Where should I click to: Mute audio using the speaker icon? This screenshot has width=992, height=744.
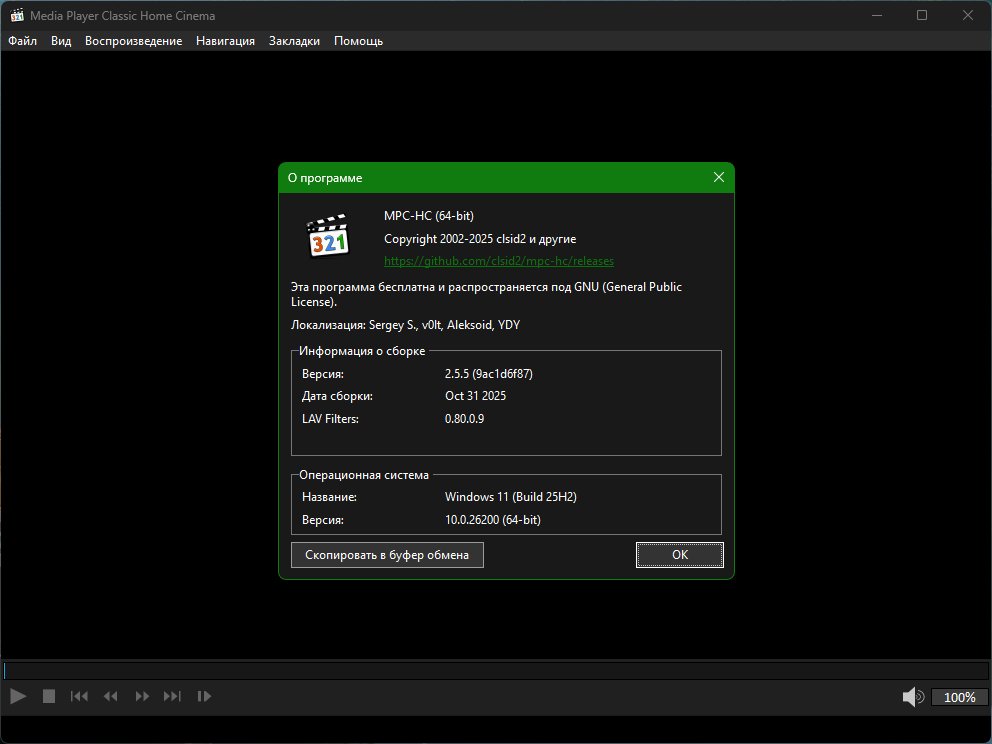(x=913, y=697)
